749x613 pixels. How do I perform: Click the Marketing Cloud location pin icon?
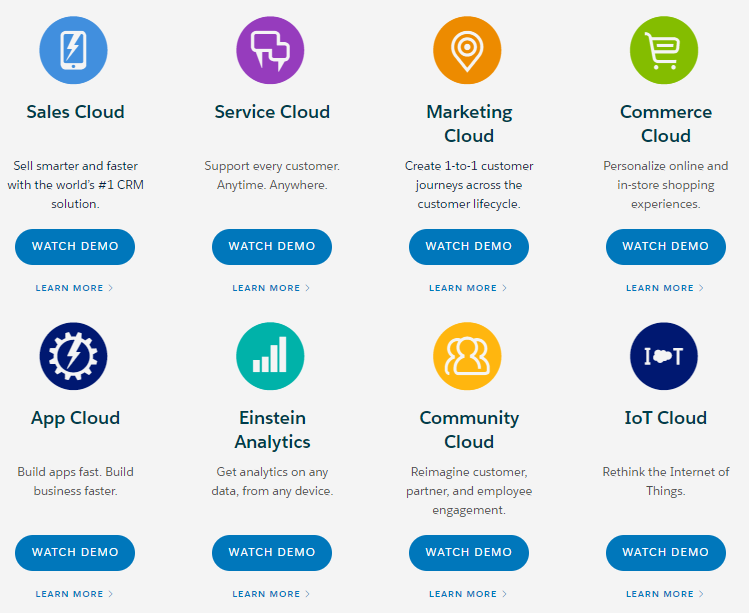[x=468, y=50]
